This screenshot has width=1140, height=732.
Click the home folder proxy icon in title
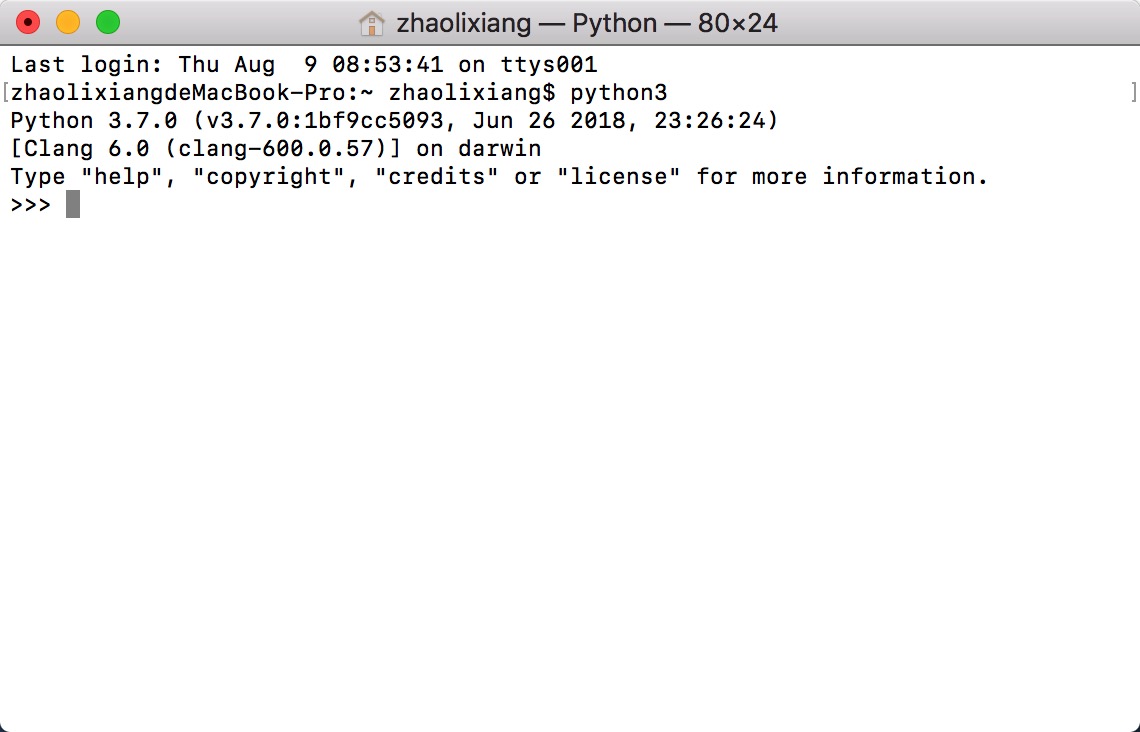tap(372, 23)
